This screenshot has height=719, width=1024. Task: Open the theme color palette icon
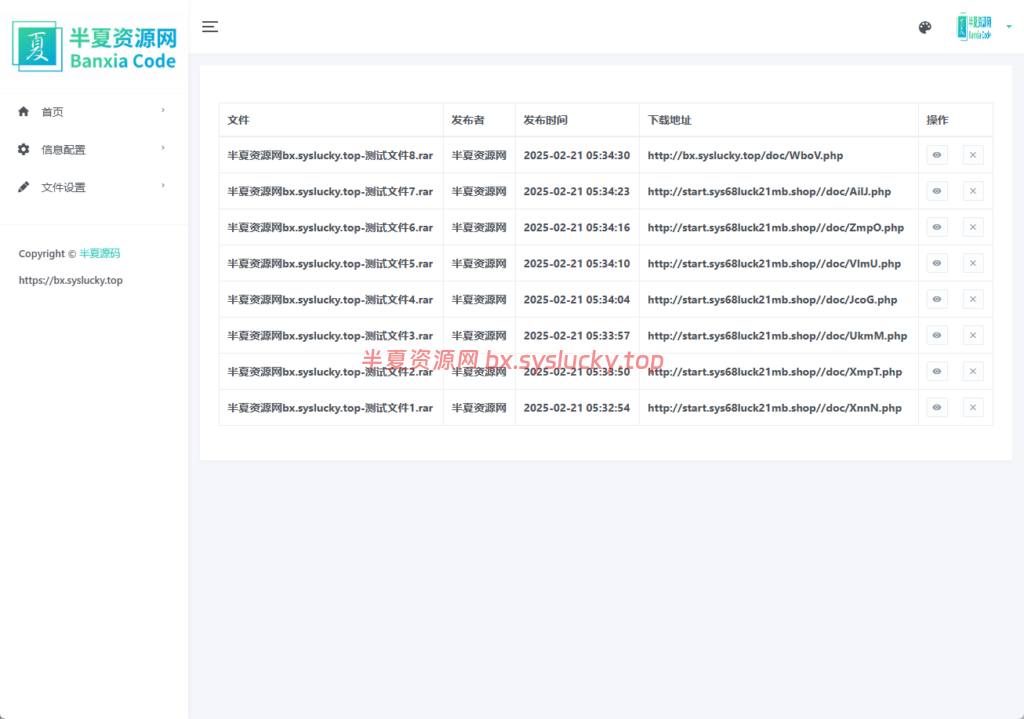coord(925,27)
